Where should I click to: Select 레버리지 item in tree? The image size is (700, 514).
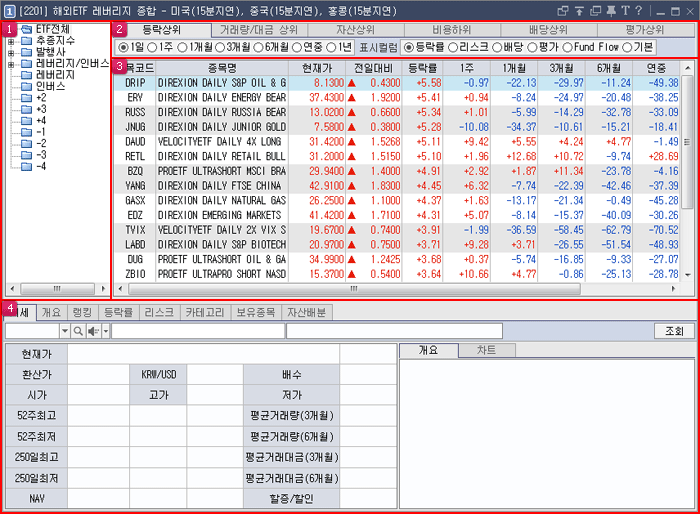click(55, 75)
